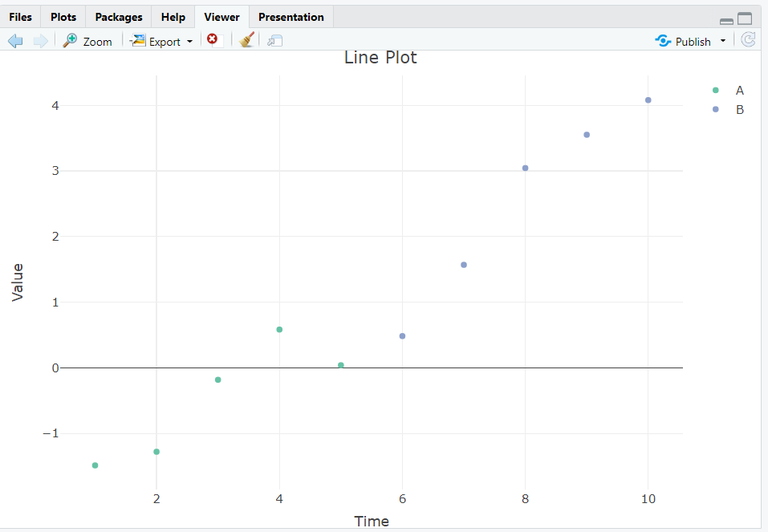768x532 pixels.
Task: Switch to the Files tab
Action: [x=20, y=17]
